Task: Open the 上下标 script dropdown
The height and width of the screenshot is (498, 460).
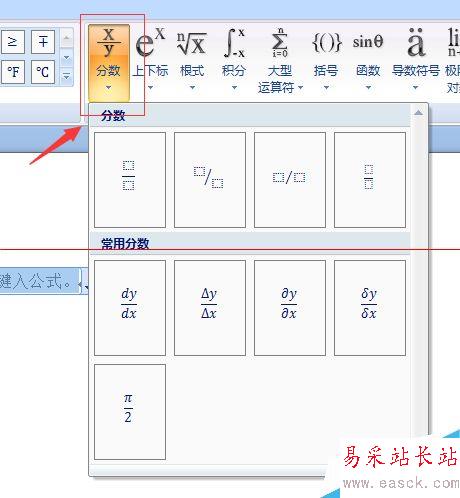Action: tap(150, 60)
